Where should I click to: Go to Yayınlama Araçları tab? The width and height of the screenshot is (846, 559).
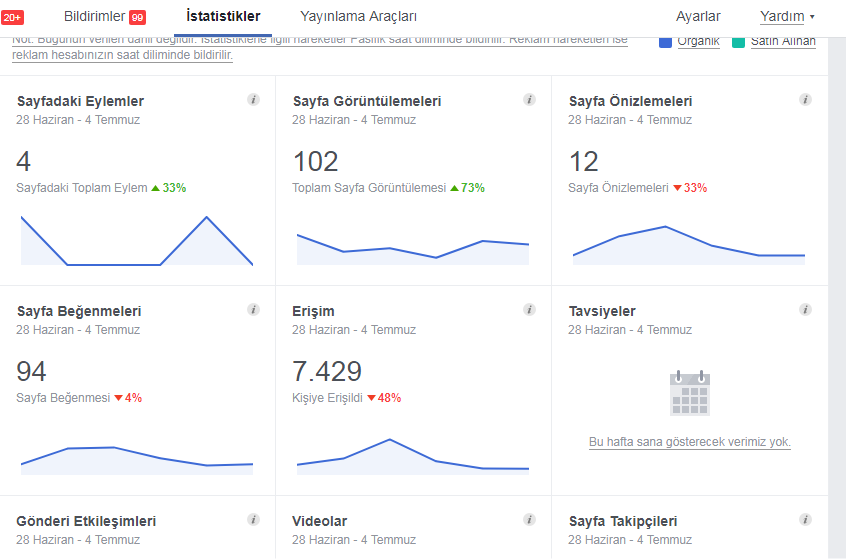click(x=358, y=17)
